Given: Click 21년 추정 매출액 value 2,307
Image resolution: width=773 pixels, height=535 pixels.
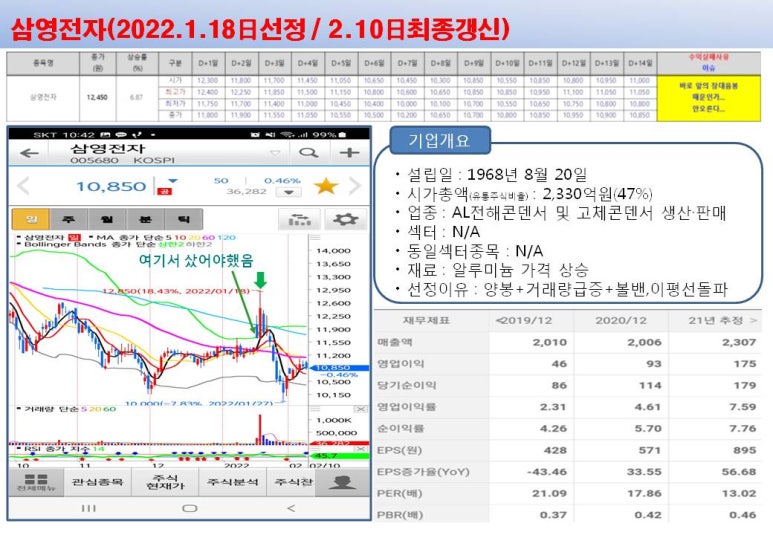Looking at the screenshot, I should (738, 342).
